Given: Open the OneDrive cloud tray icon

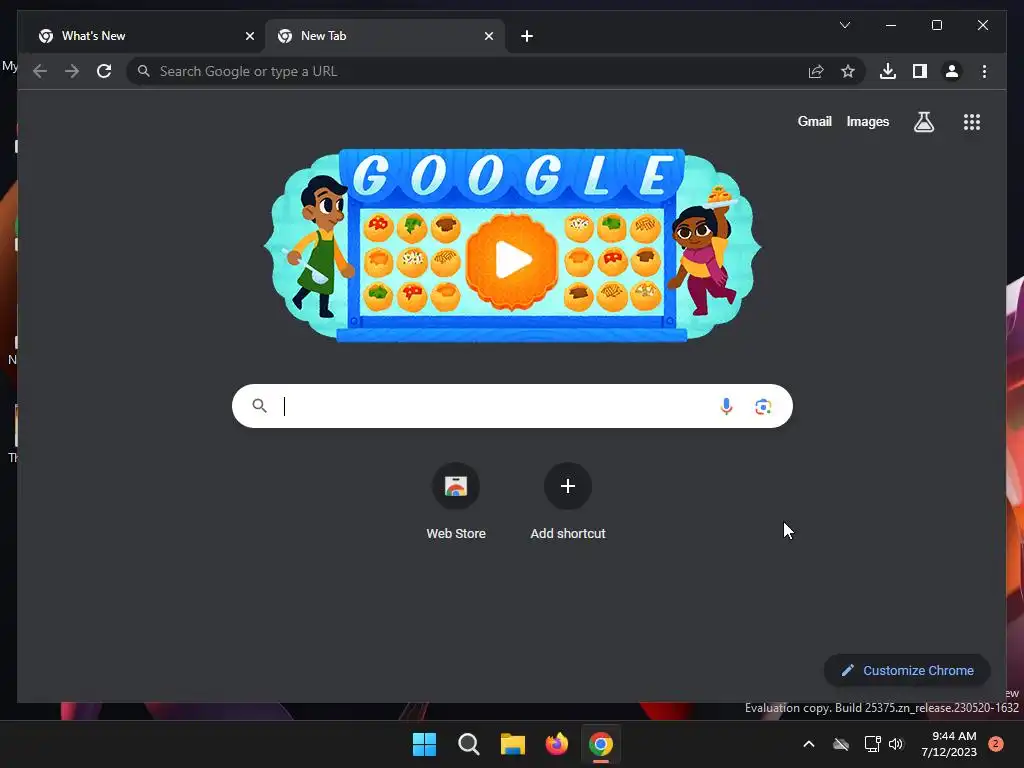Looking at the screenshot, I should coord(840,744).
